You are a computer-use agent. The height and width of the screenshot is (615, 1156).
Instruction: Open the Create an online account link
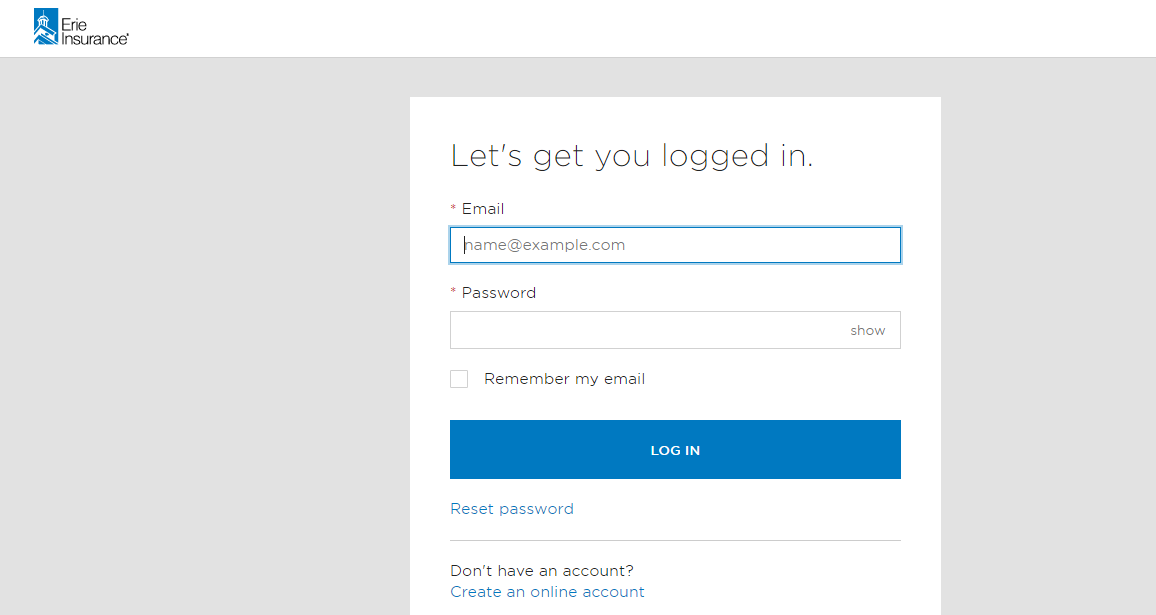point(547,592)
